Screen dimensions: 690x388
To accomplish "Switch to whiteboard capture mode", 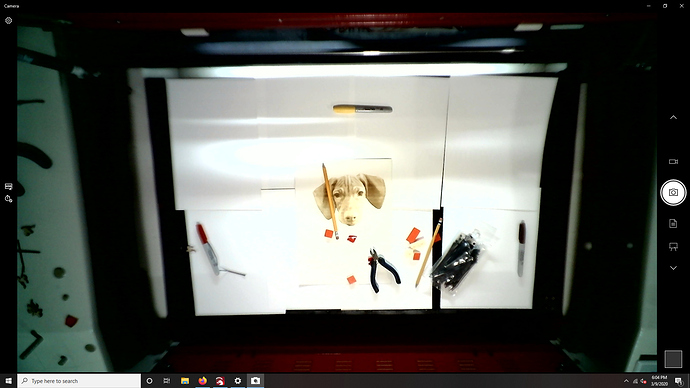I will pos(673,246).
